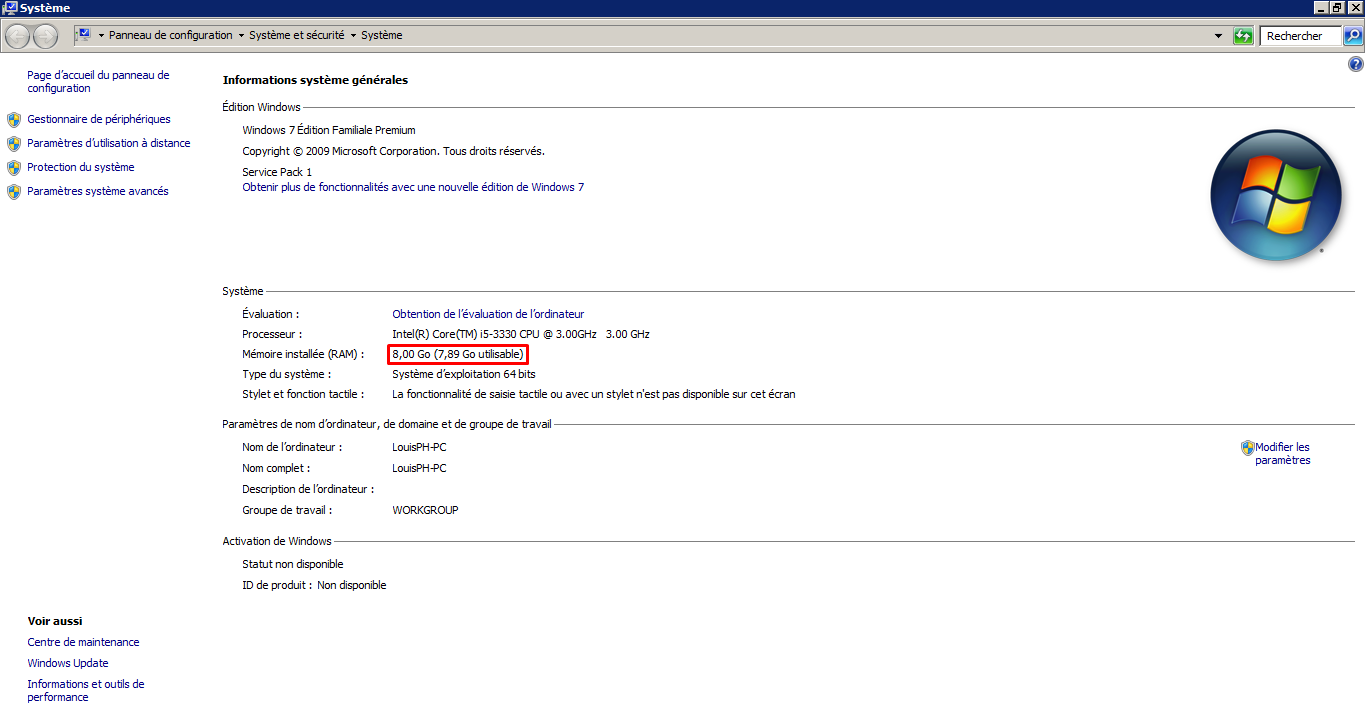
Task: Select Système et sécurité in the breadcrumb
Action: pos(296,35)
